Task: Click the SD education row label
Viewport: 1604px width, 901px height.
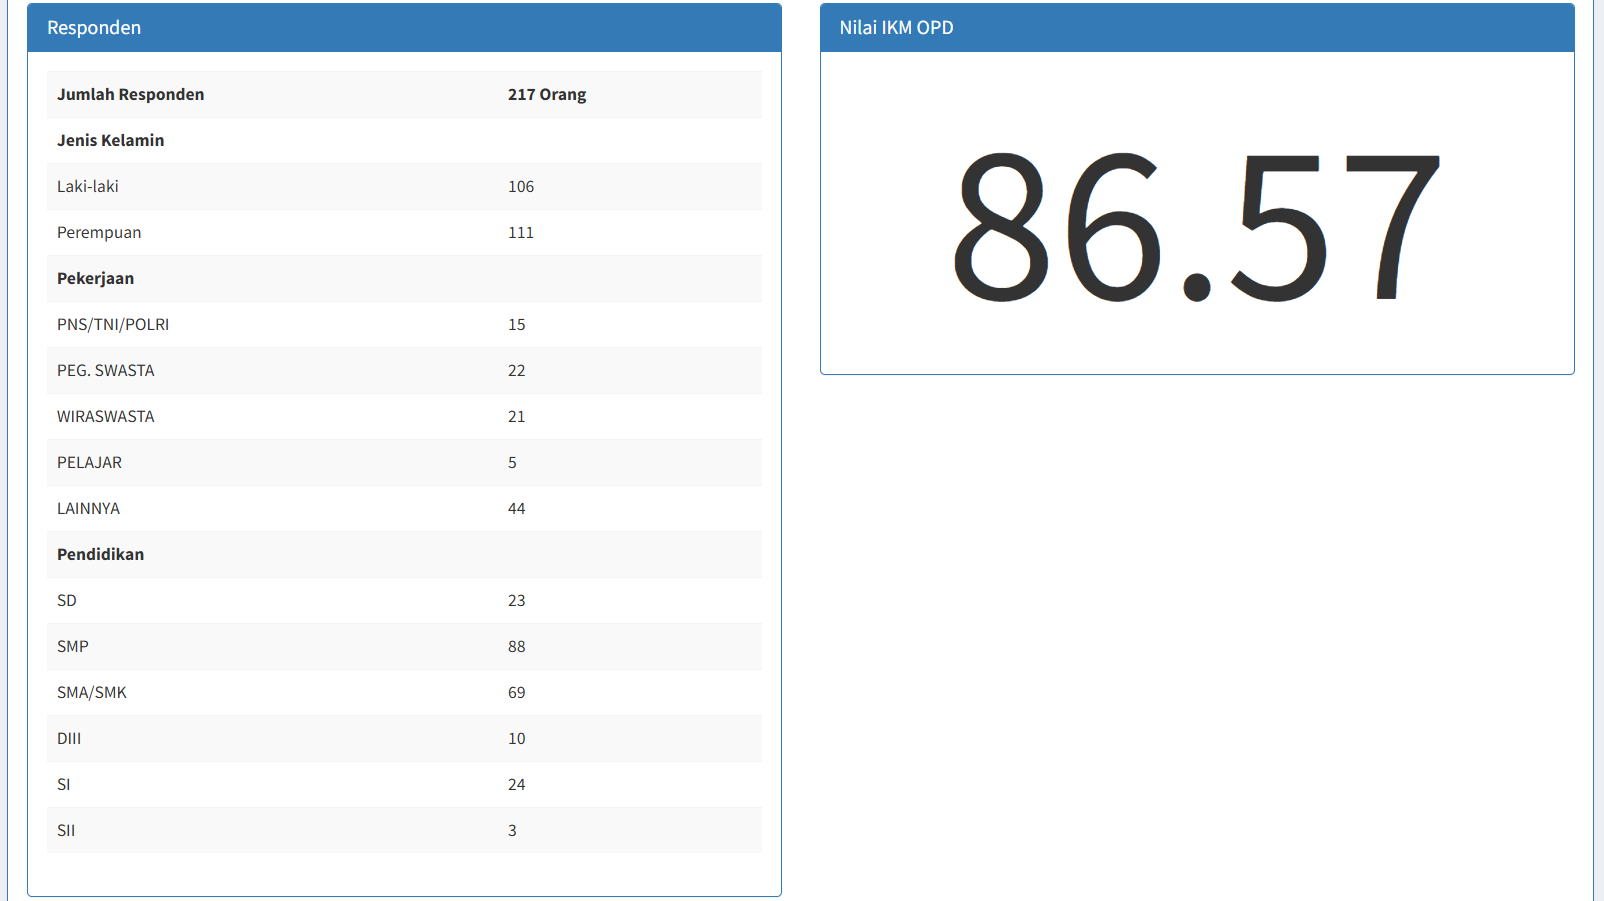Action: [x=67, y=601]
